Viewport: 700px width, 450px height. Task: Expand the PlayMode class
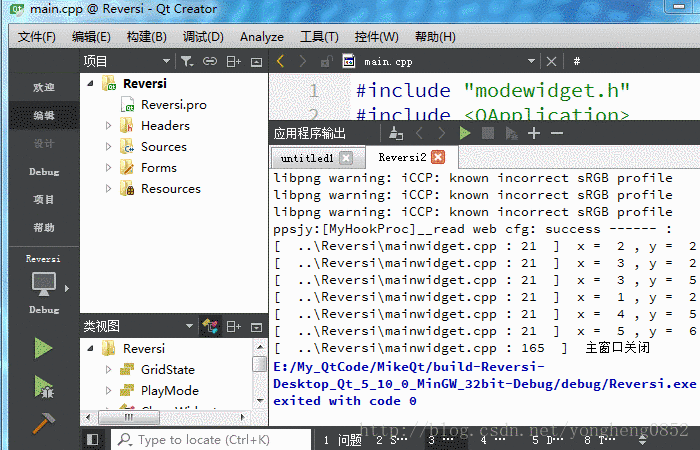(108, 391)
